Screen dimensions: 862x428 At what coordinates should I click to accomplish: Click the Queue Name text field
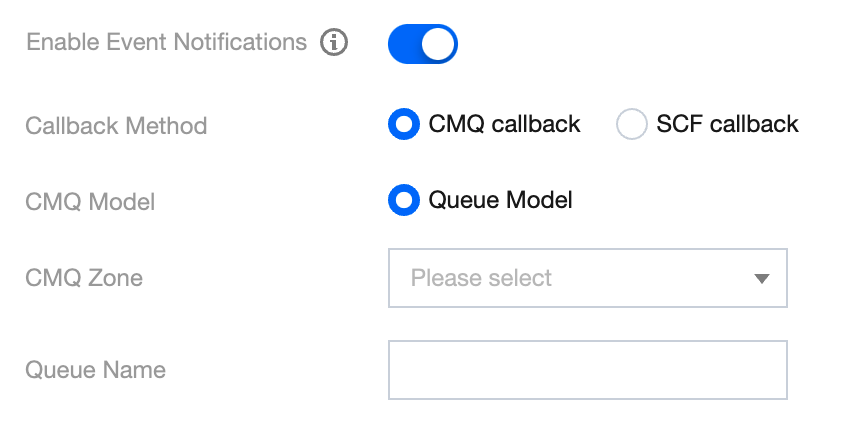[587, 370]
